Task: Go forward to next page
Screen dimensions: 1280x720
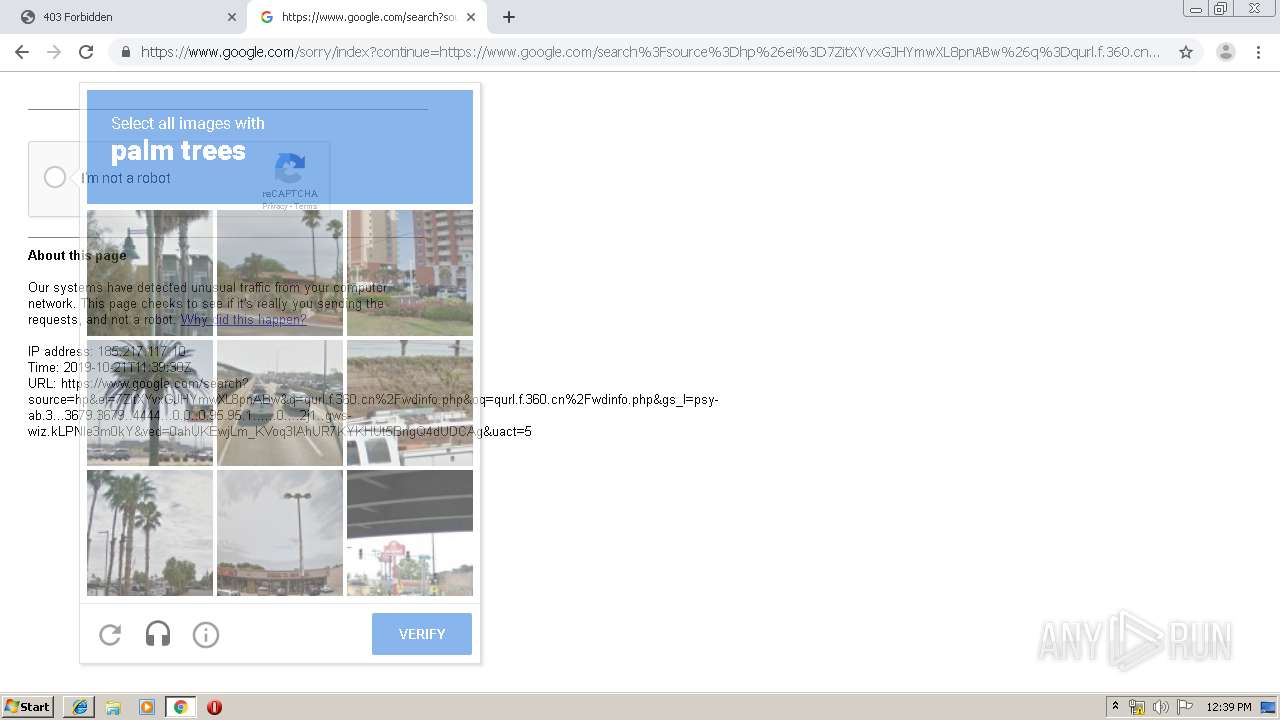Action: click(54, 52)
